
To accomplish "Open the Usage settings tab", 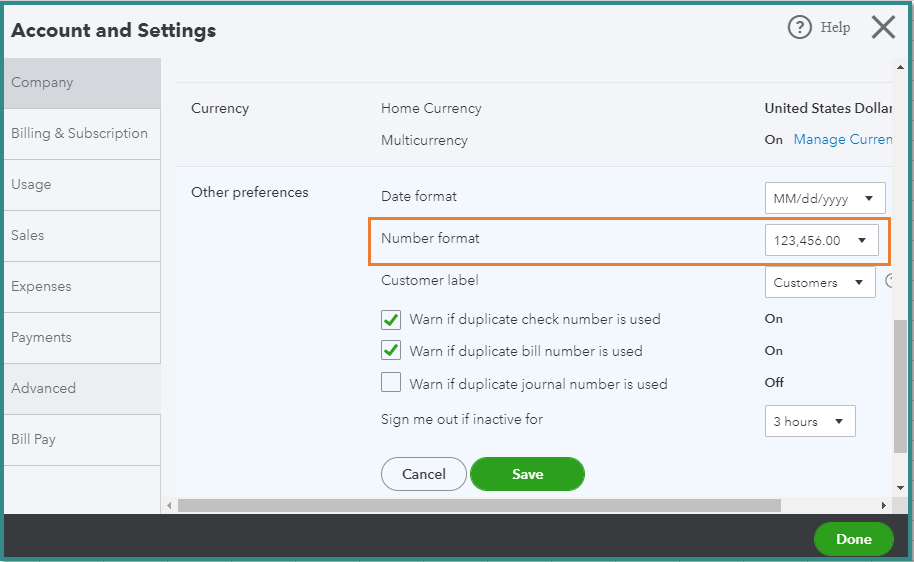I will click(32, 185).
